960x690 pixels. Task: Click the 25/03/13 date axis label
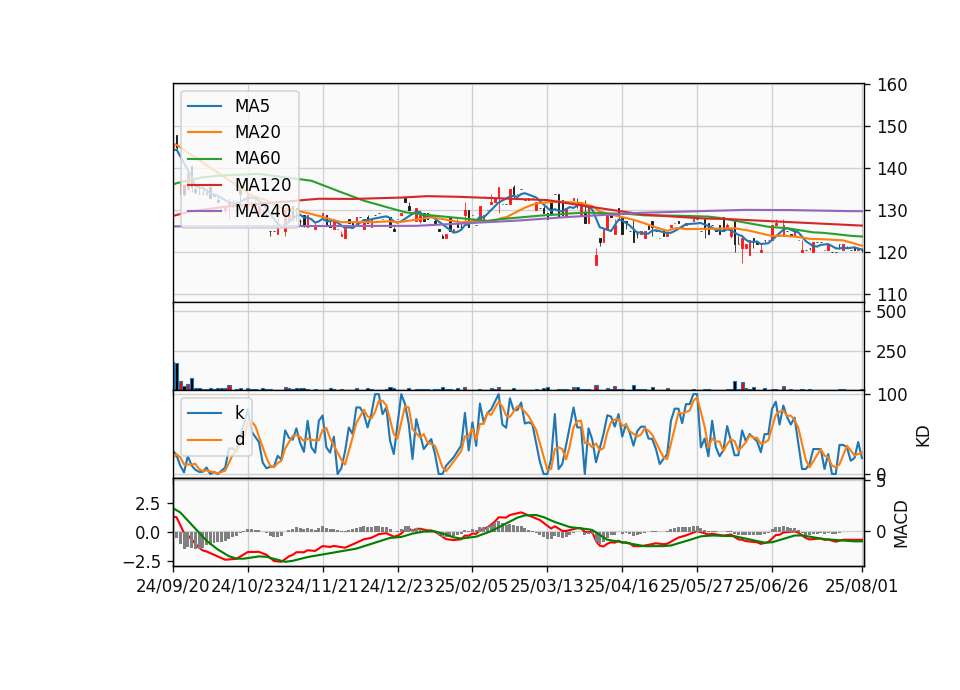click(x=547, y=586)
